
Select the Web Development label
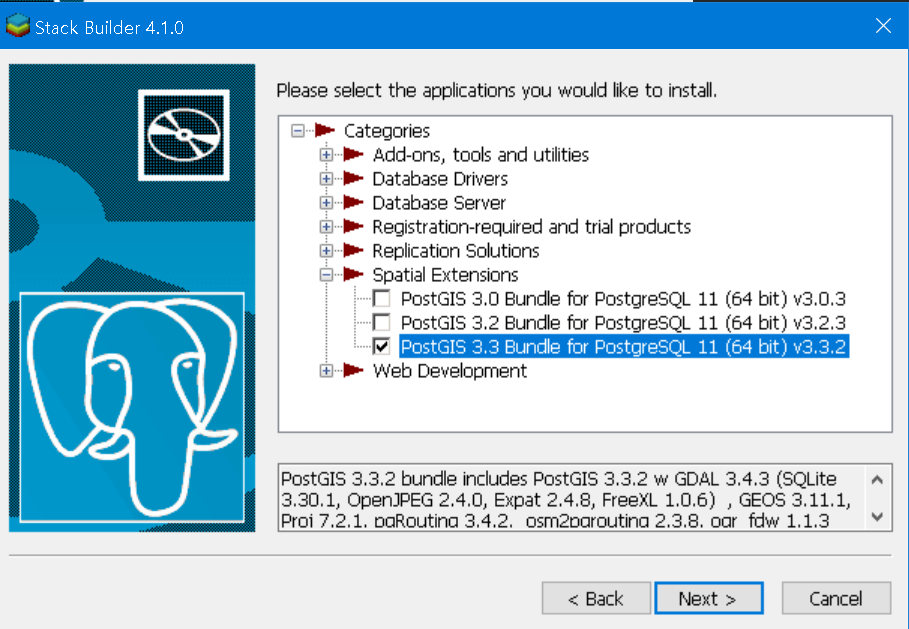coord(450,371)
